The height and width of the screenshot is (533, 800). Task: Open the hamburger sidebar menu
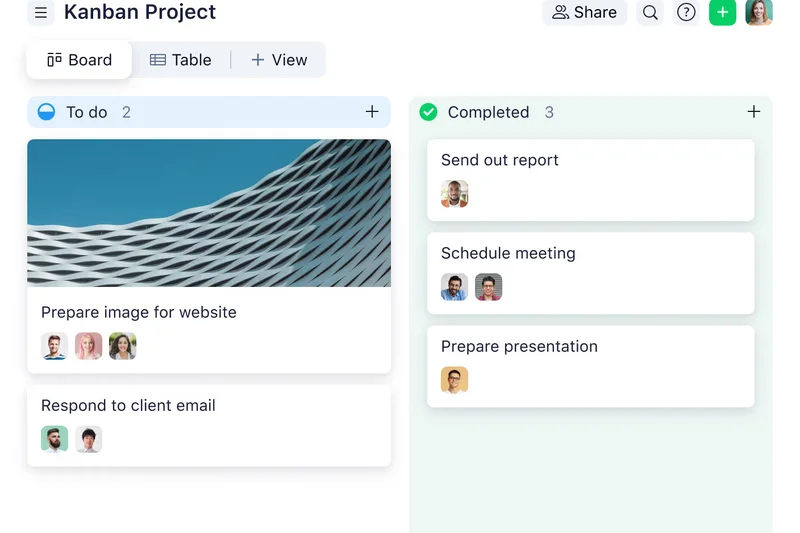(x=40, y=13)
